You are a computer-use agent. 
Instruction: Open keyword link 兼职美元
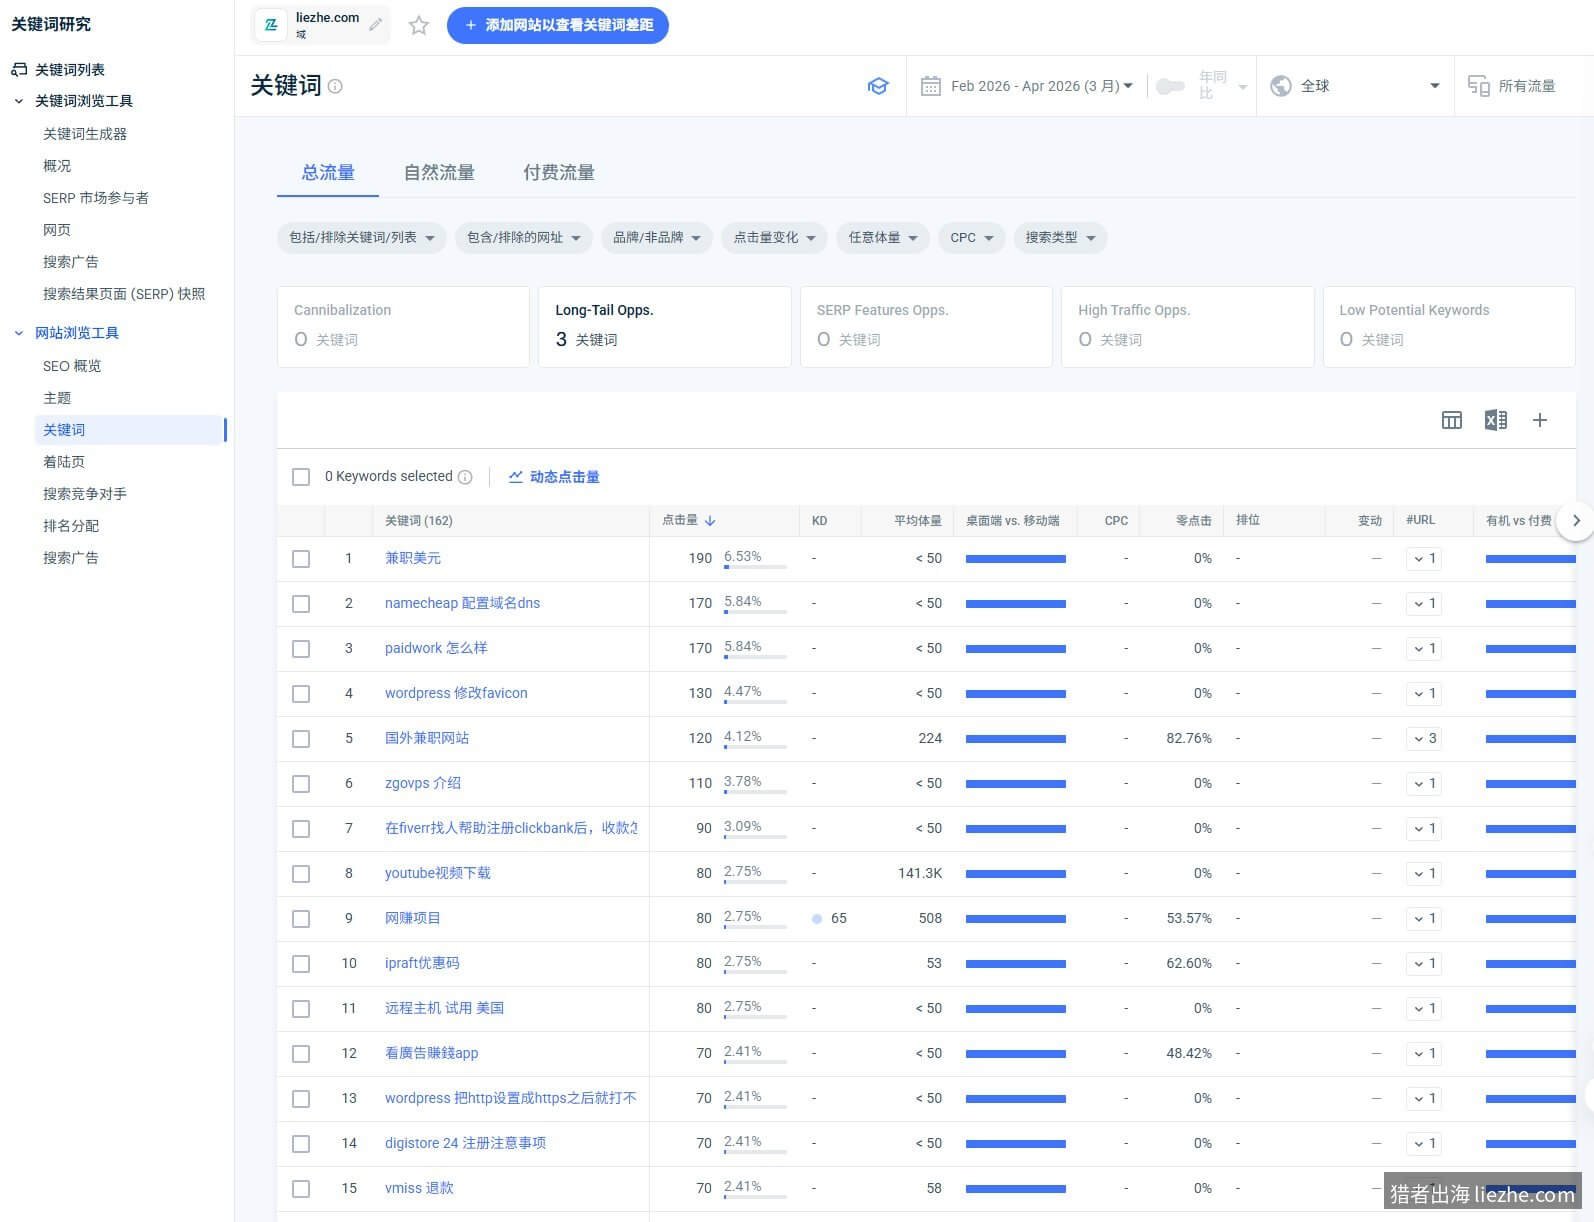(413, 558)
